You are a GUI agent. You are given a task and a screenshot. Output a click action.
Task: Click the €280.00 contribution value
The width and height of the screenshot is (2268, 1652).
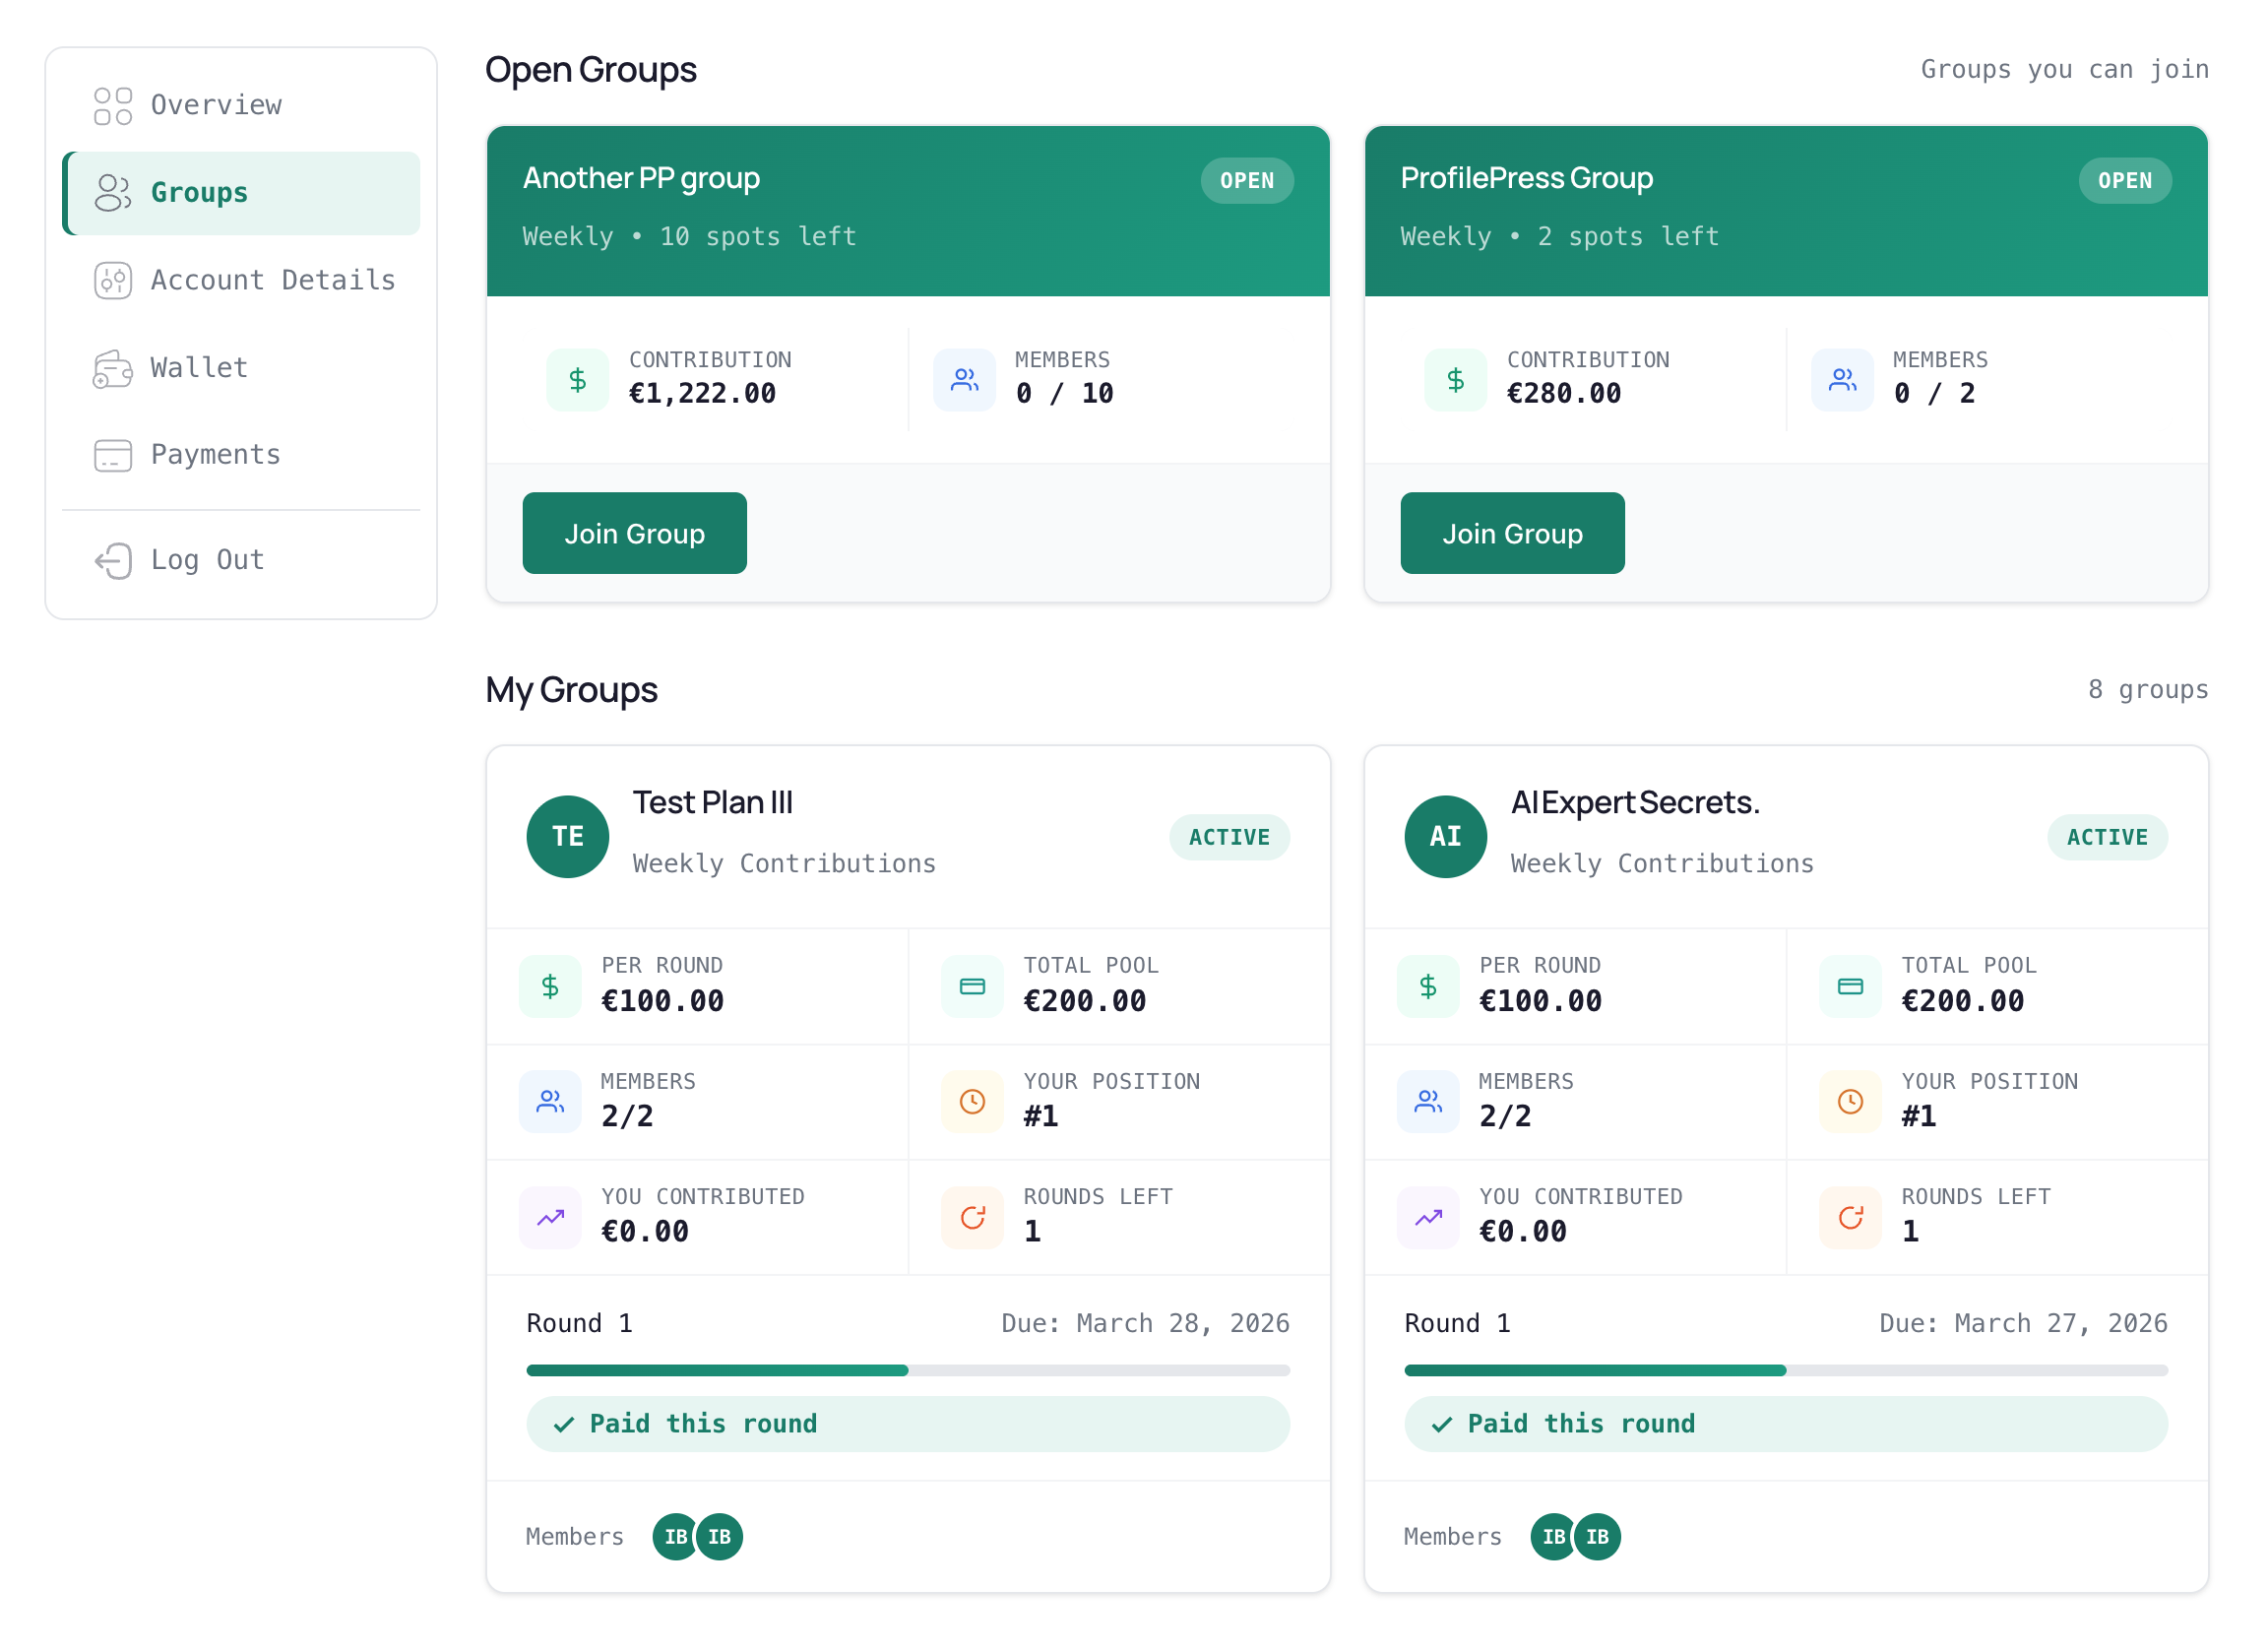point(1564,394)
